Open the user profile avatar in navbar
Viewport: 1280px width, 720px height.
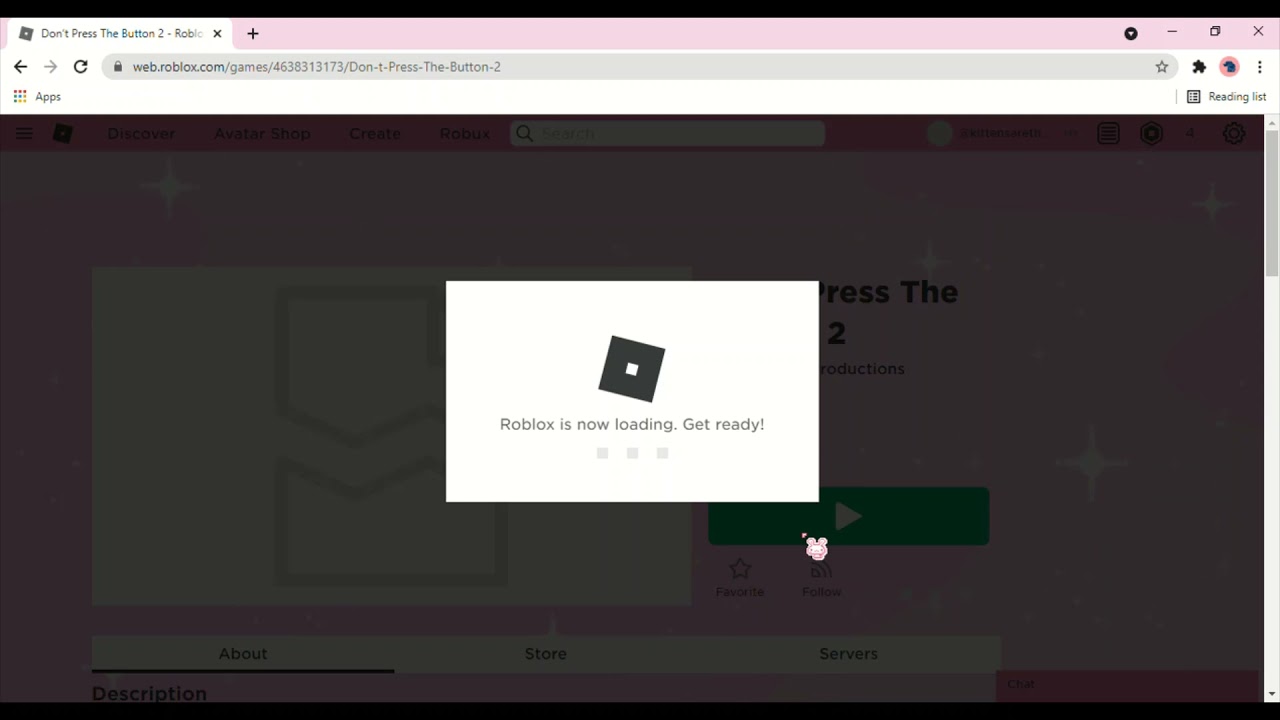(939, 133)
